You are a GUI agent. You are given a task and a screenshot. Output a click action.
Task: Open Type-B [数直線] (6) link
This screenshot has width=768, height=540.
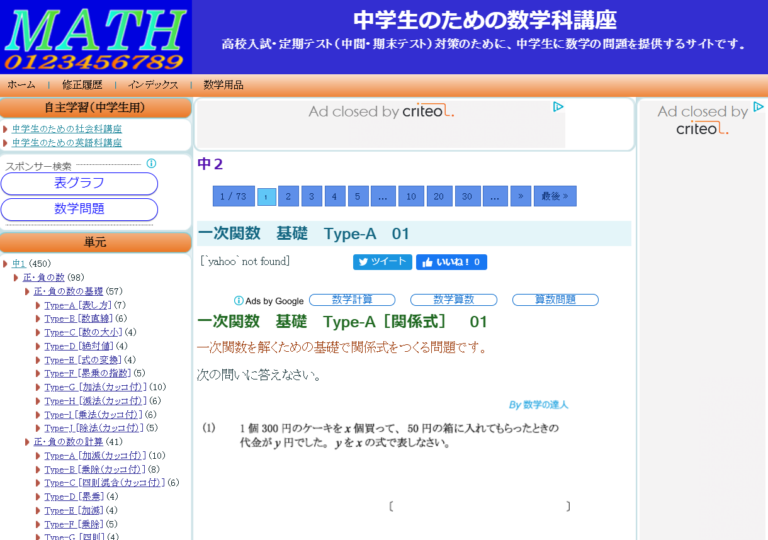78,319
